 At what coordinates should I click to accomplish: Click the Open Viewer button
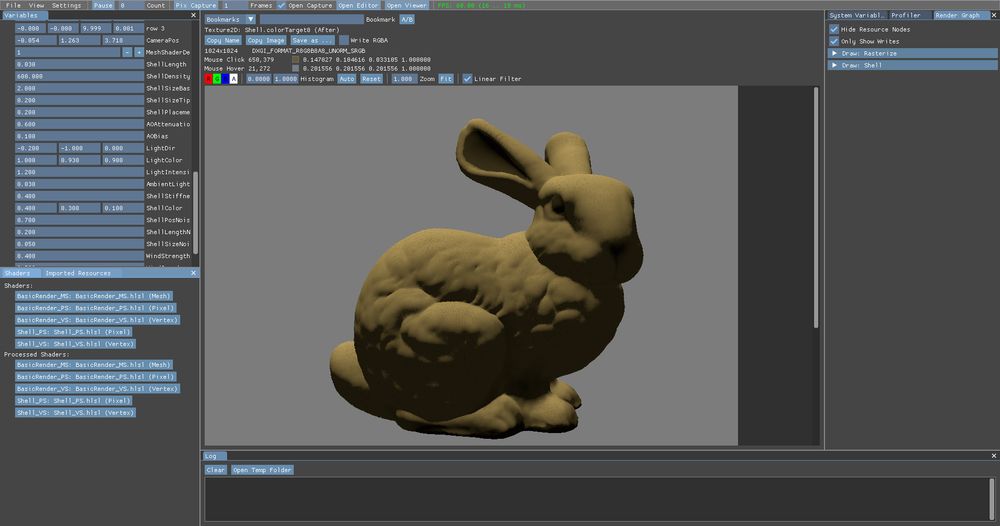[406, 5]
